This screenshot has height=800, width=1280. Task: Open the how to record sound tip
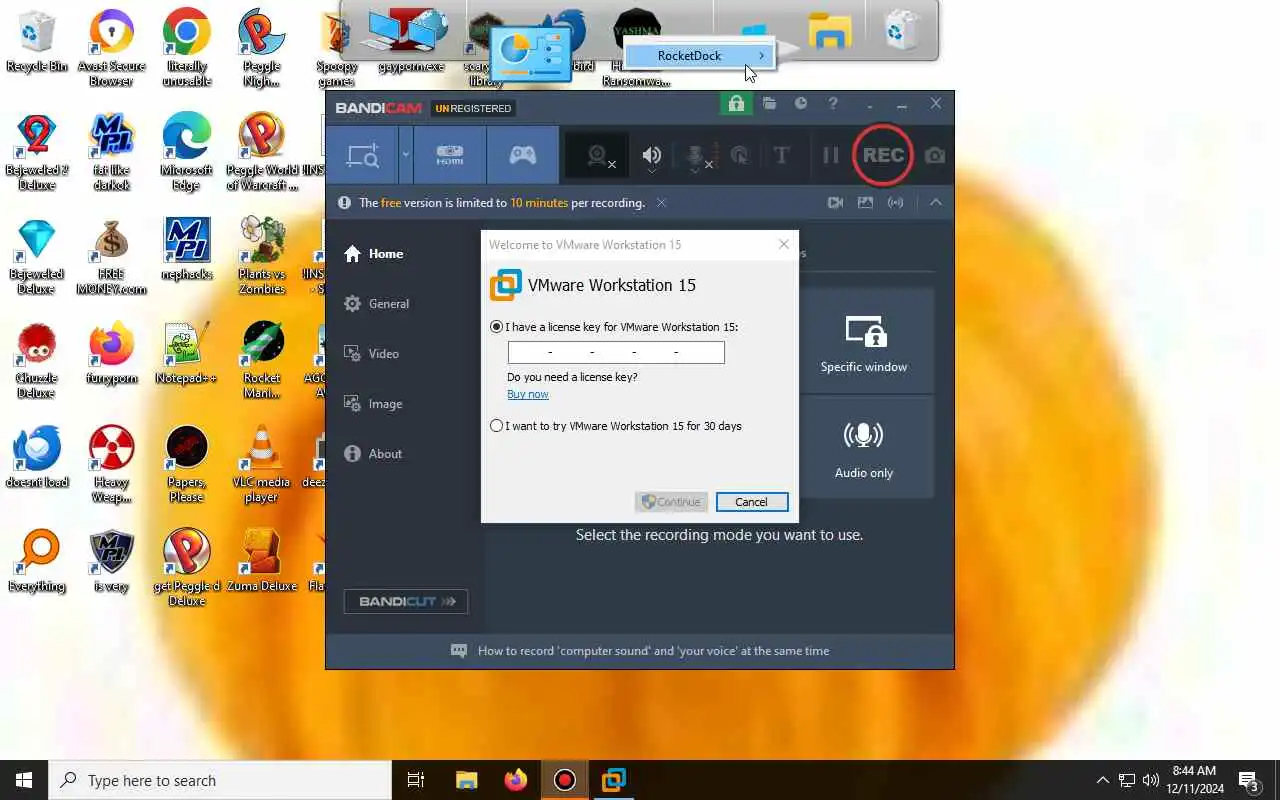[640, 651]
